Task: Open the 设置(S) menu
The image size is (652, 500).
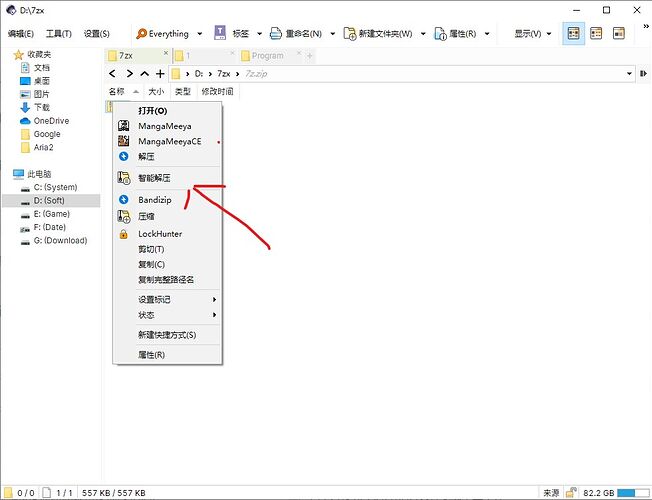Action: pos(96,34)
